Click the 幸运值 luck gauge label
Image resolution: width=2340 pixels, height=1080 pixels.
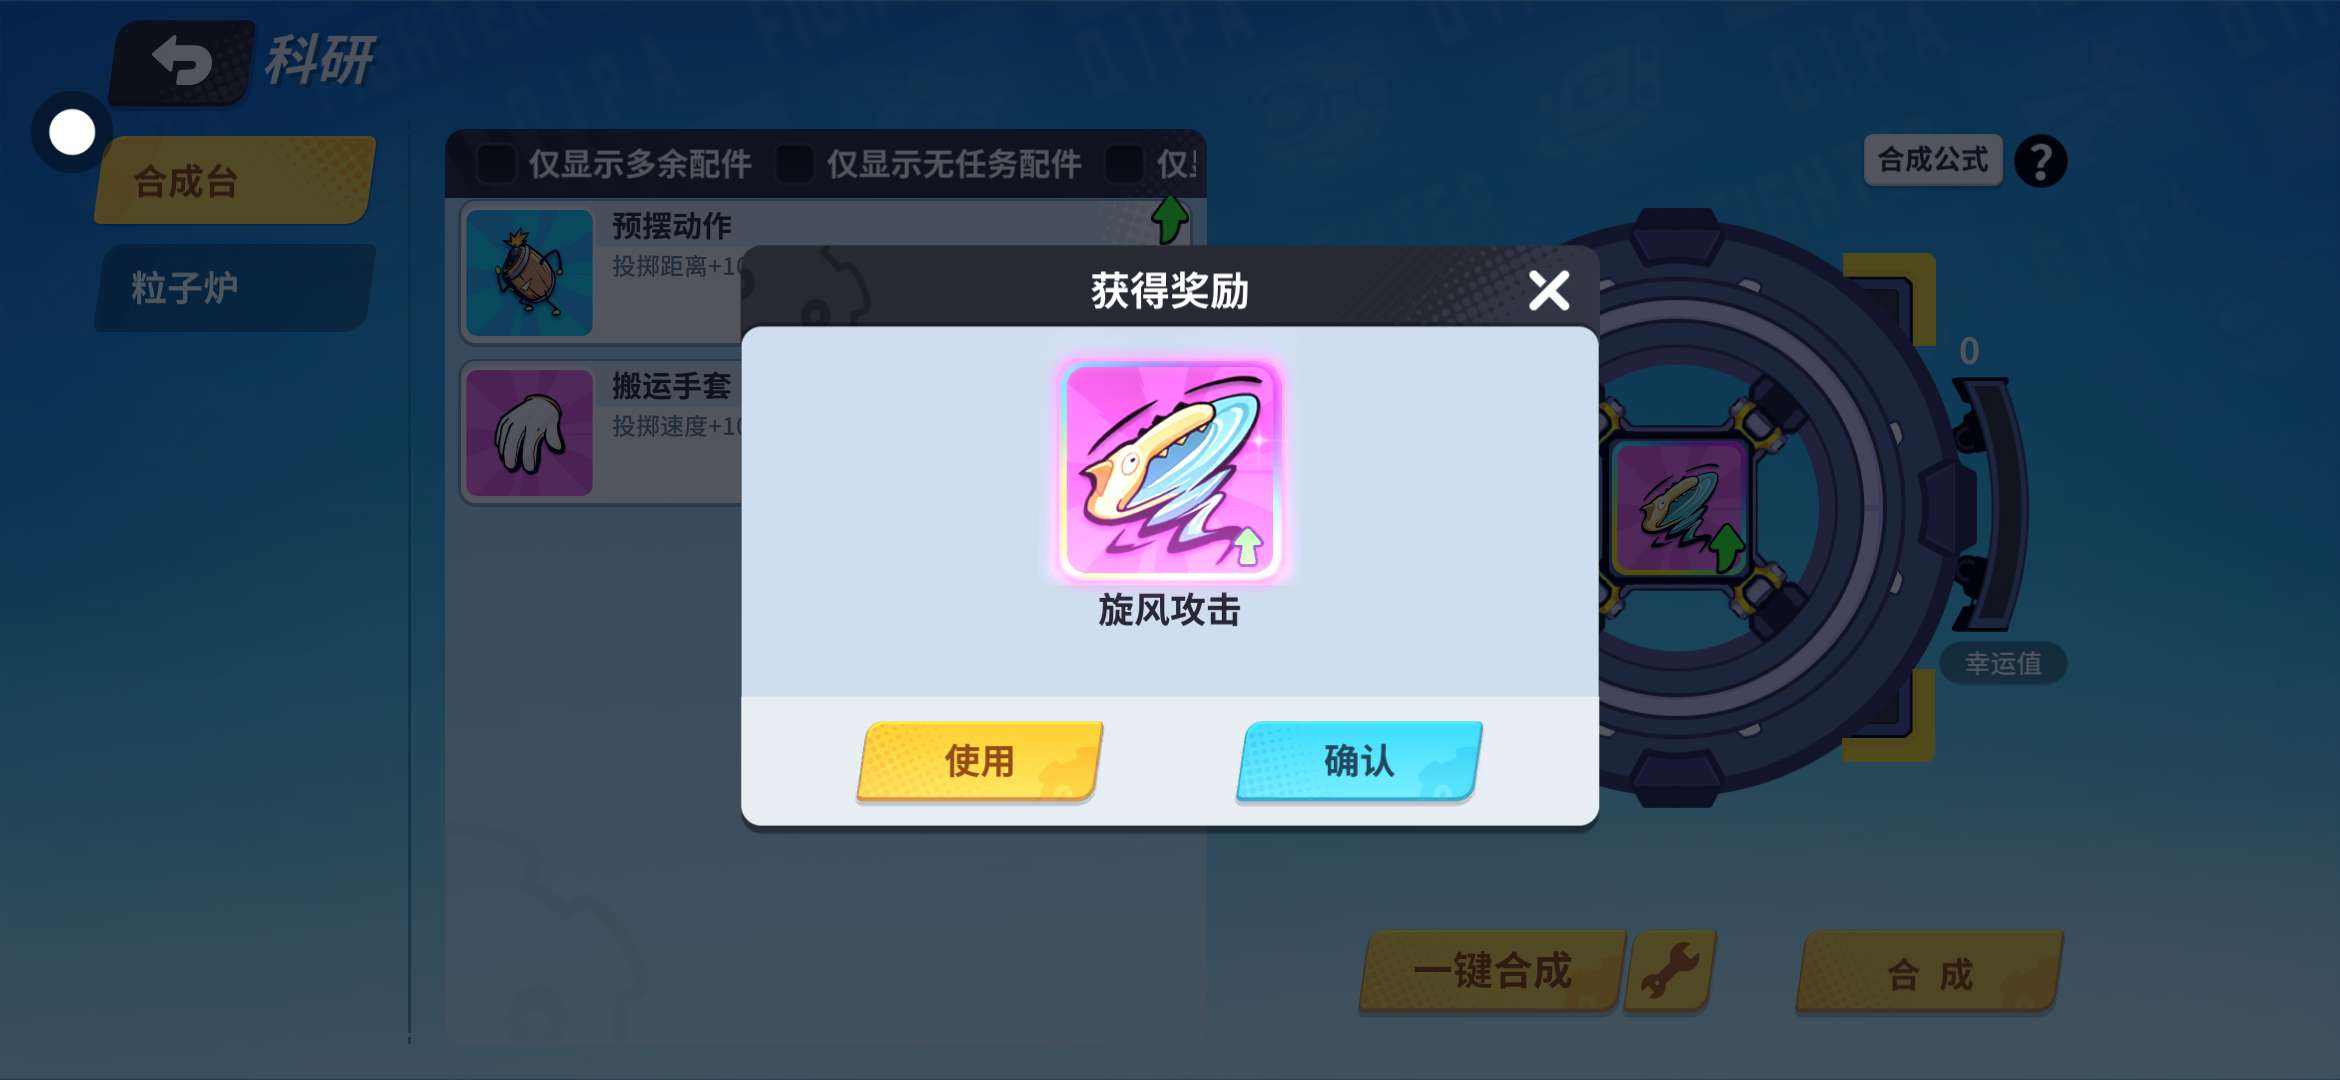2003,663
